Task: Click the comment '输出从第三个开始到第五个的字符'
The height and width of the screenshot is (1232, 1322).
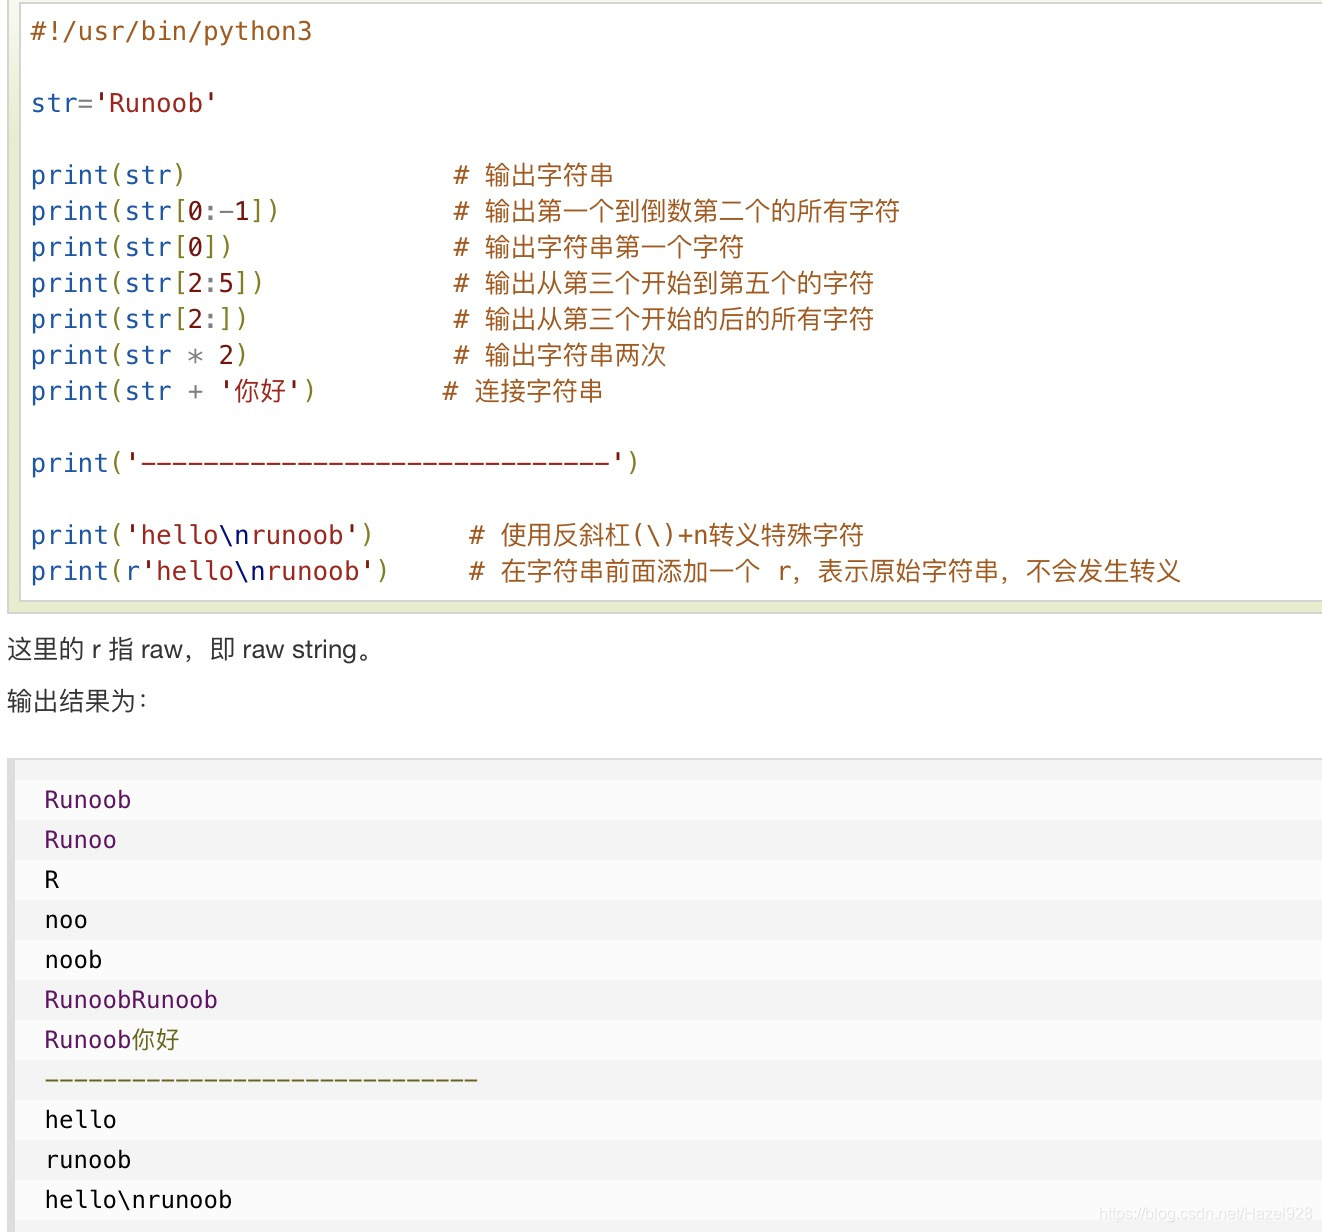Action: pyautogui.click(x=679, y=283)
